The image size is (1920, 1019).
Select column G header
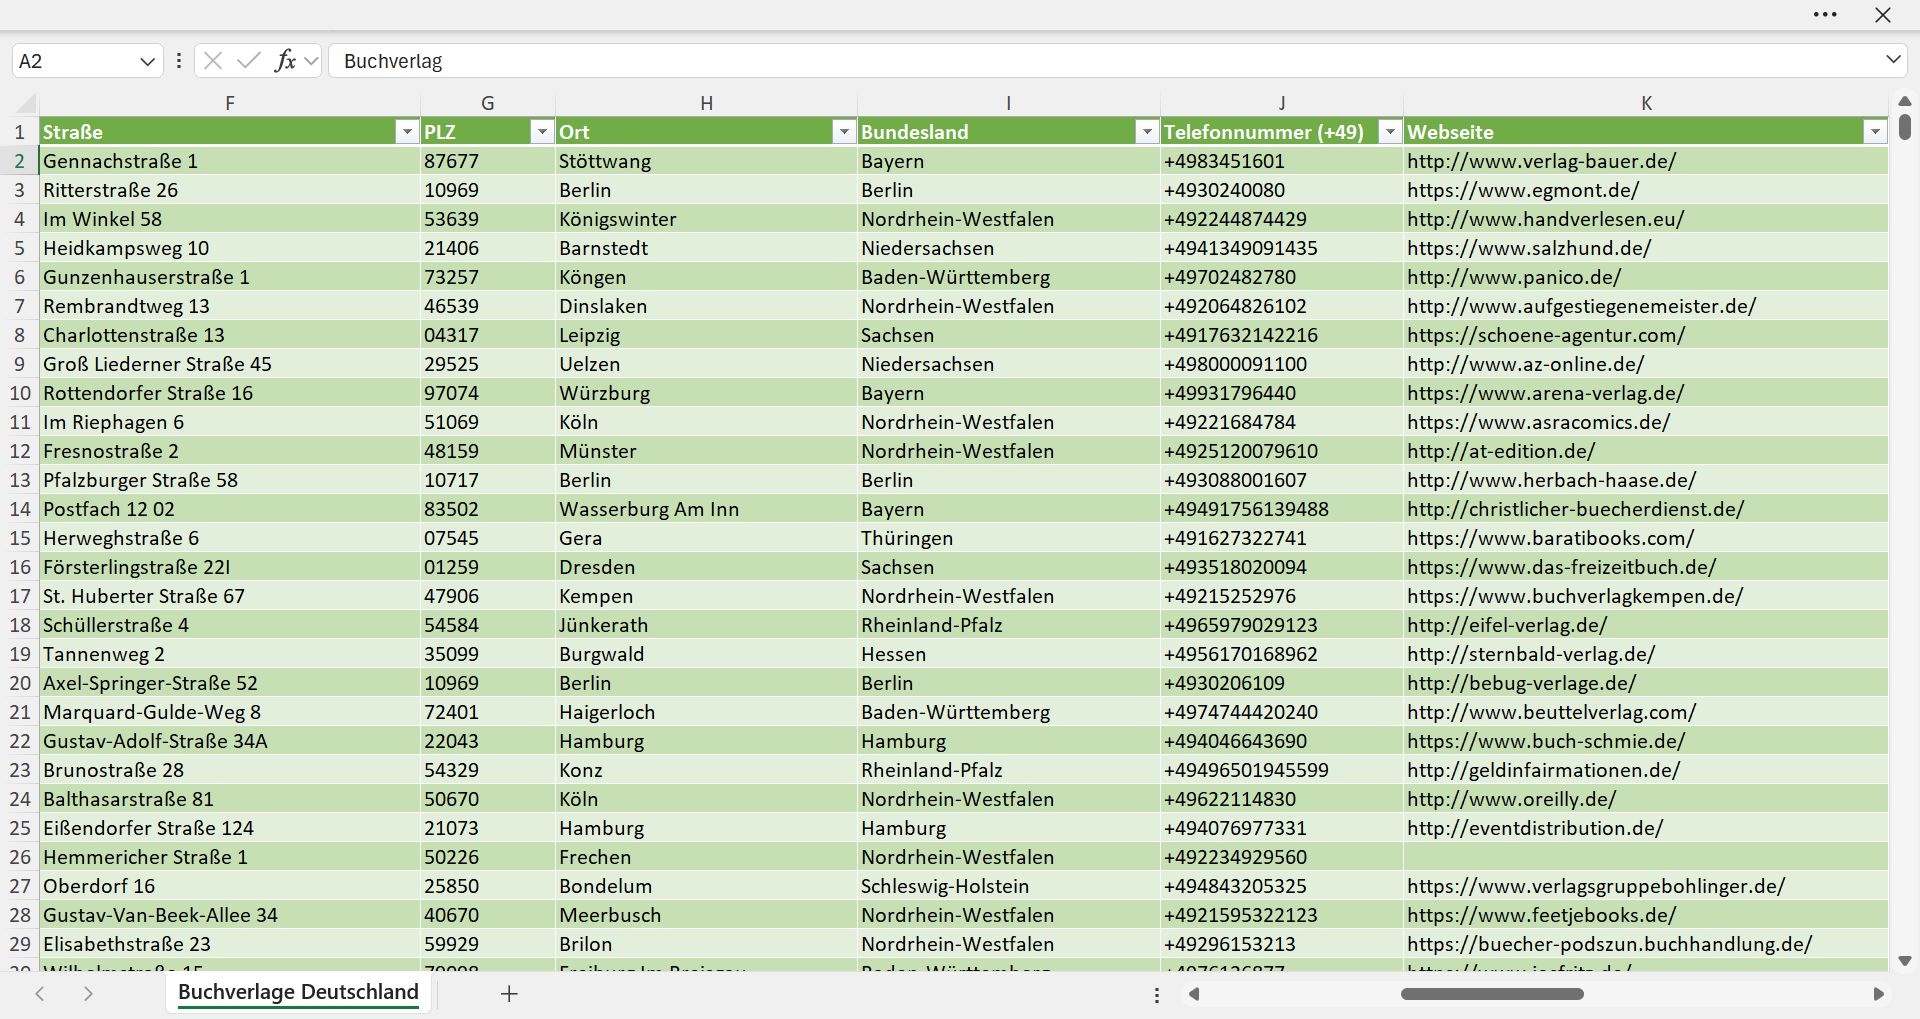tap(487, 103)
